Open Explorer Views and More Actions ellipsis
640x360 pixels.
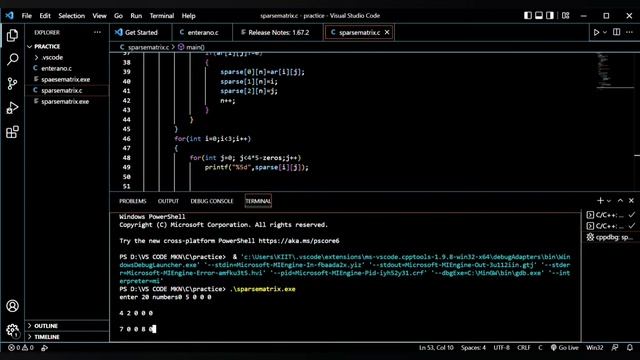[97, 32]
